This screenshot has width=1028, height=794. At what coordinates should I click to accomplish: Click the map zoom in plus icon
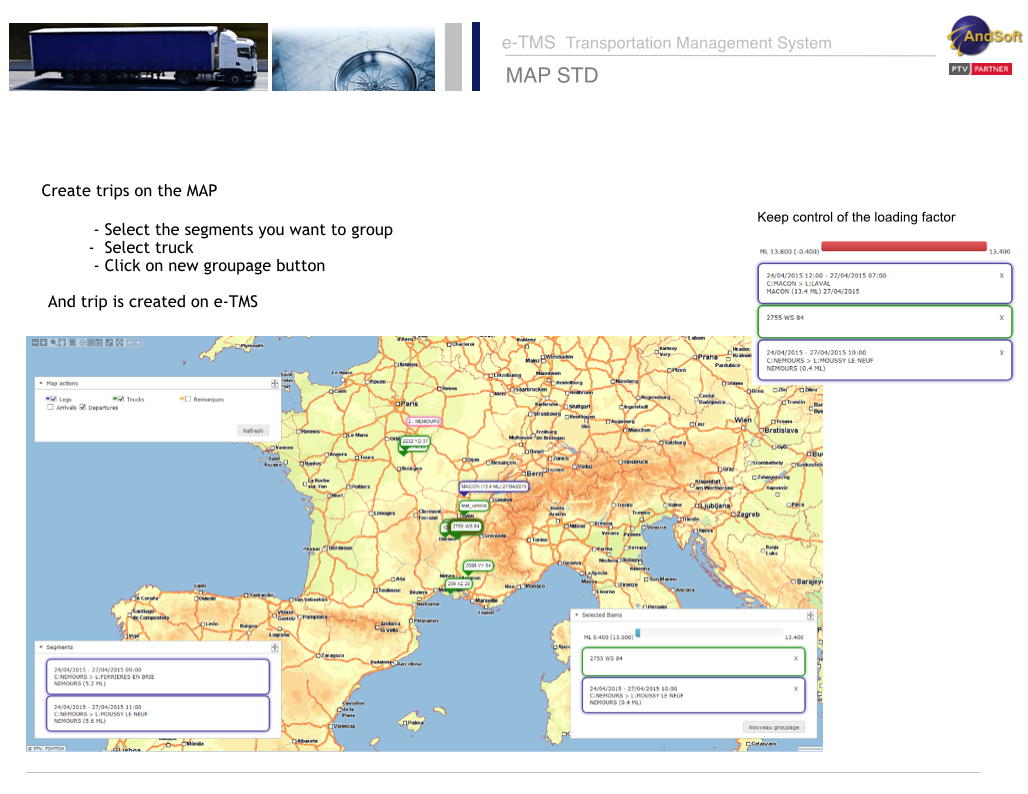coord(43,343)
